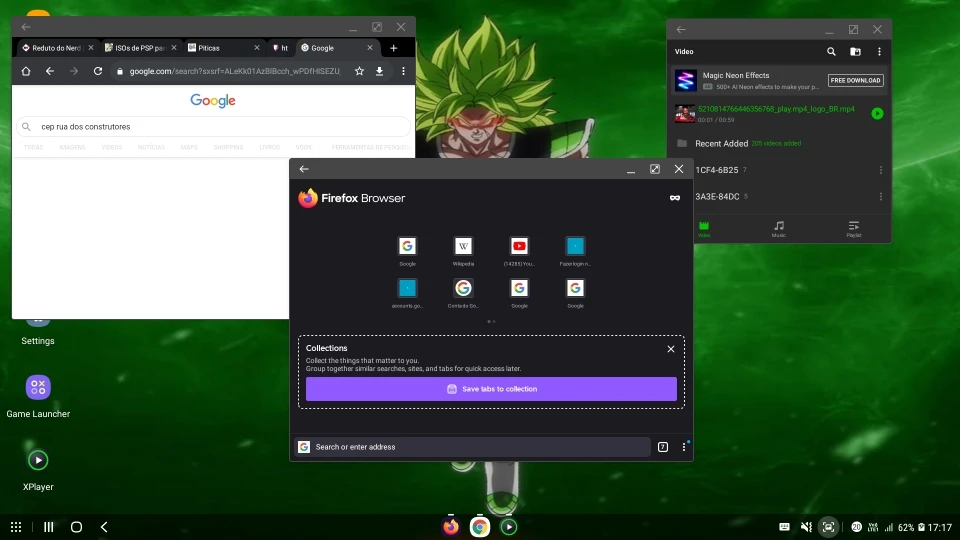Show recent apps from taskbar
The height and width of the screenshot is (540, 960).
pyautogui.click(x=48, y=527)
